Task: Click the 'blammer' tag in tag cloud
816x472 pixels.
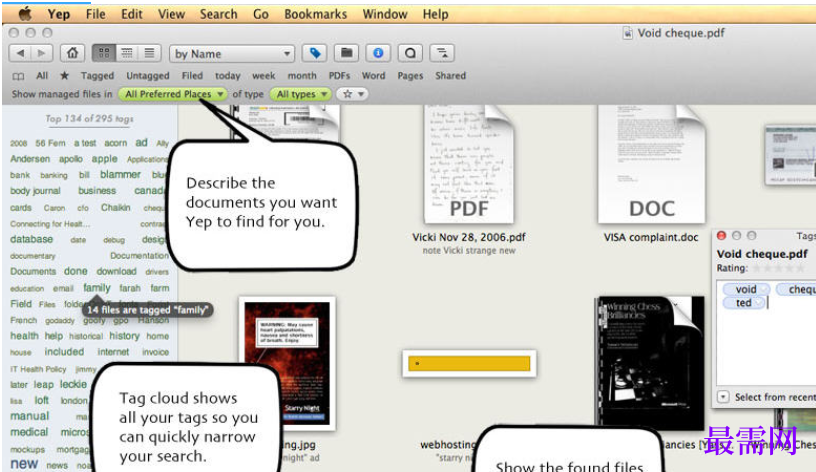Action: [120, 174]
